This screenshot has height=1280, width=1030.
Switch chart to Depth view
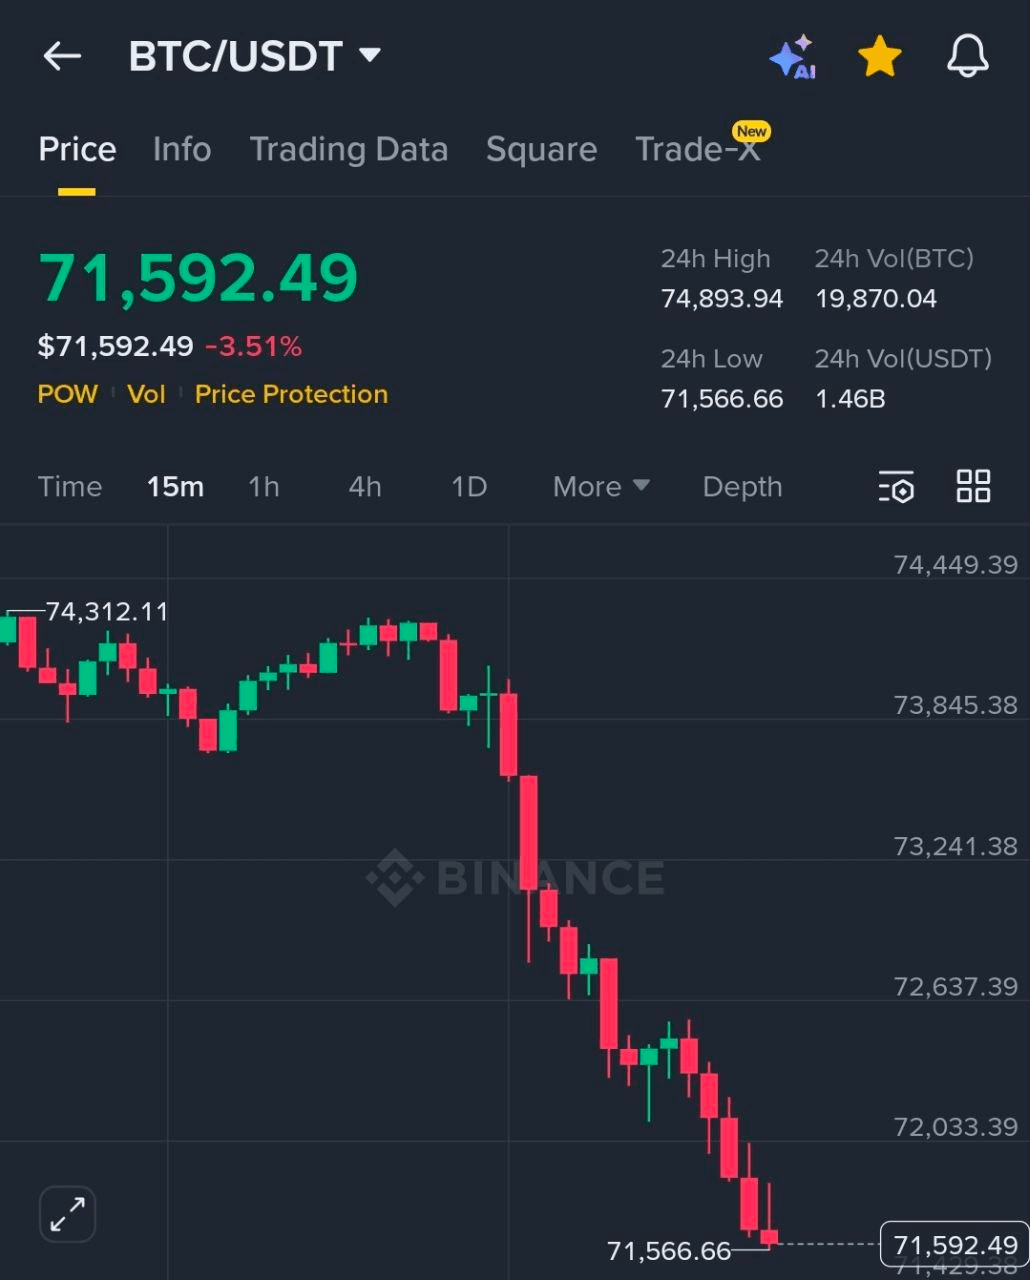[742, 487]
